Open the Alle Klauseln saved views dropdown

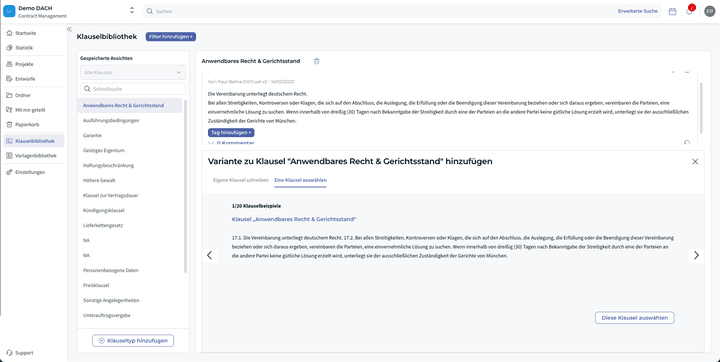click(x=133, y=73)
